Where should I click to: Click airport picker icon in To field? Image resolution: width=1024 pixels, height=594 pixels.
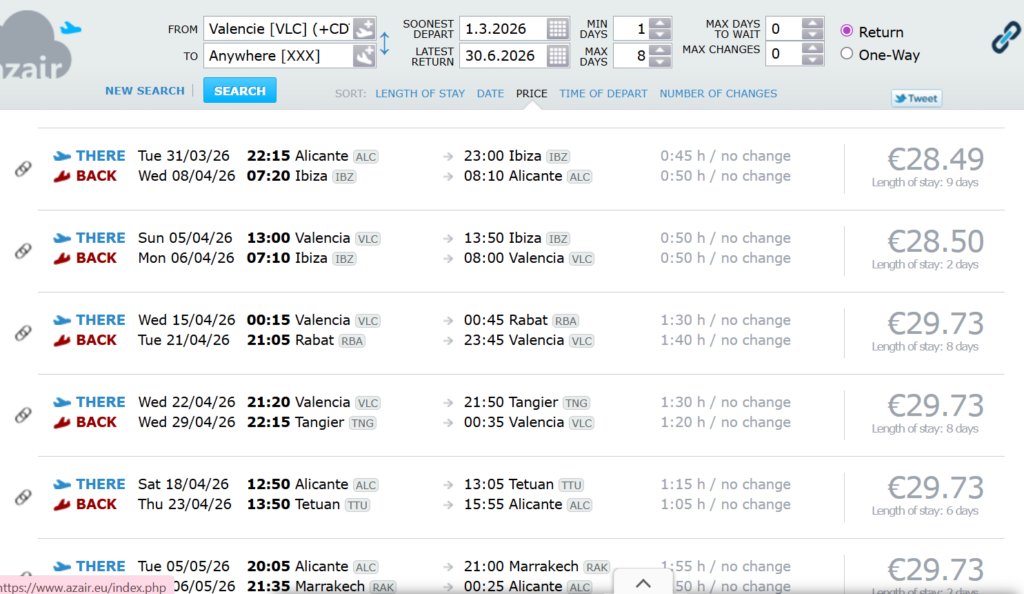(364, 56)
